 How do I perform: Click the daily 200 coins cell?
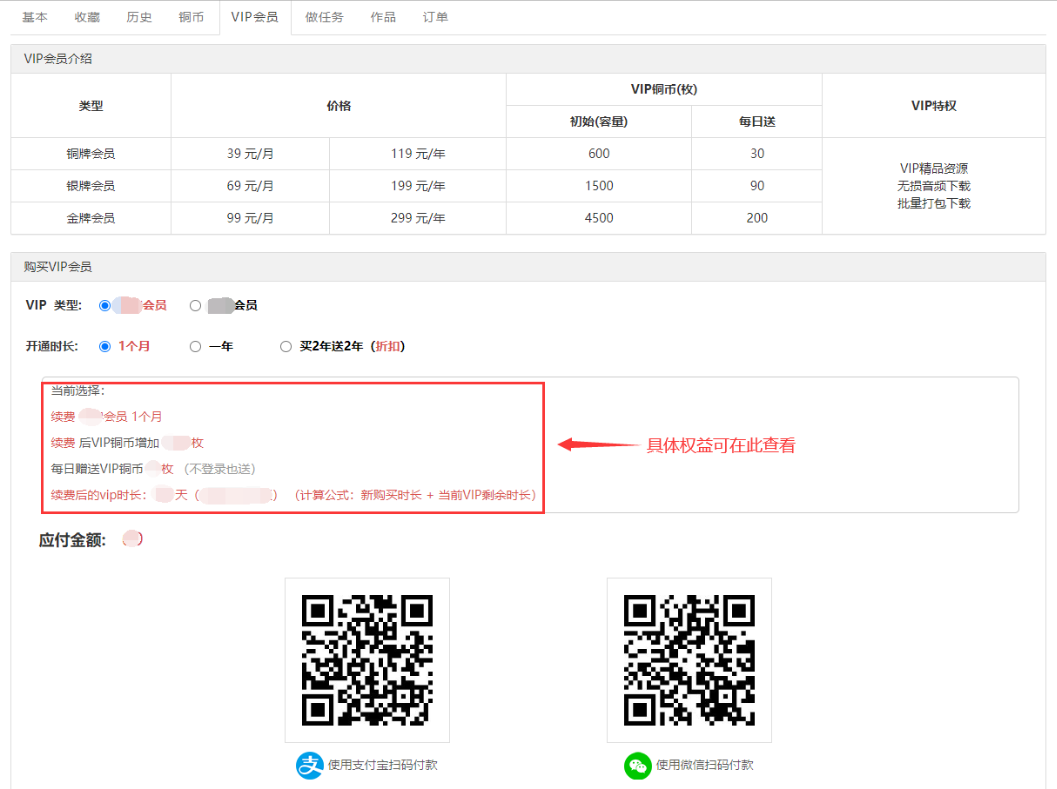coord(757,218)
